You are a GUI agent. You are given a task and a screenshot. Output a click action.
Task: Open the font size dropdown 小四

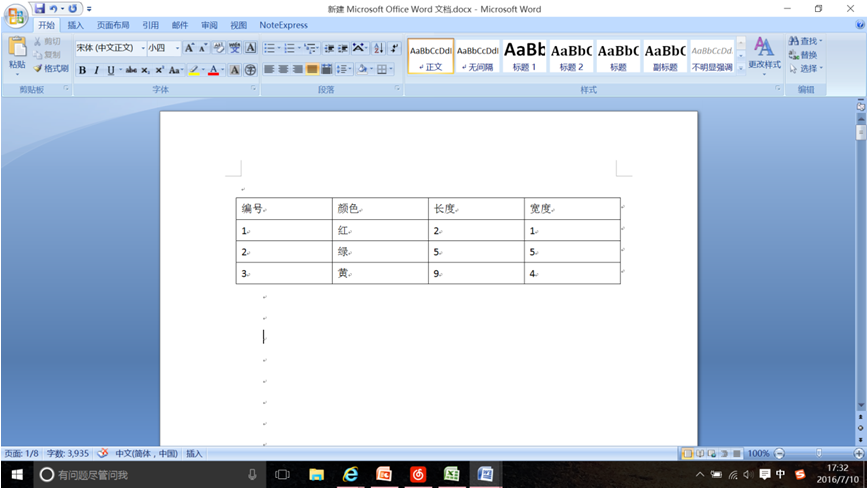177,48
